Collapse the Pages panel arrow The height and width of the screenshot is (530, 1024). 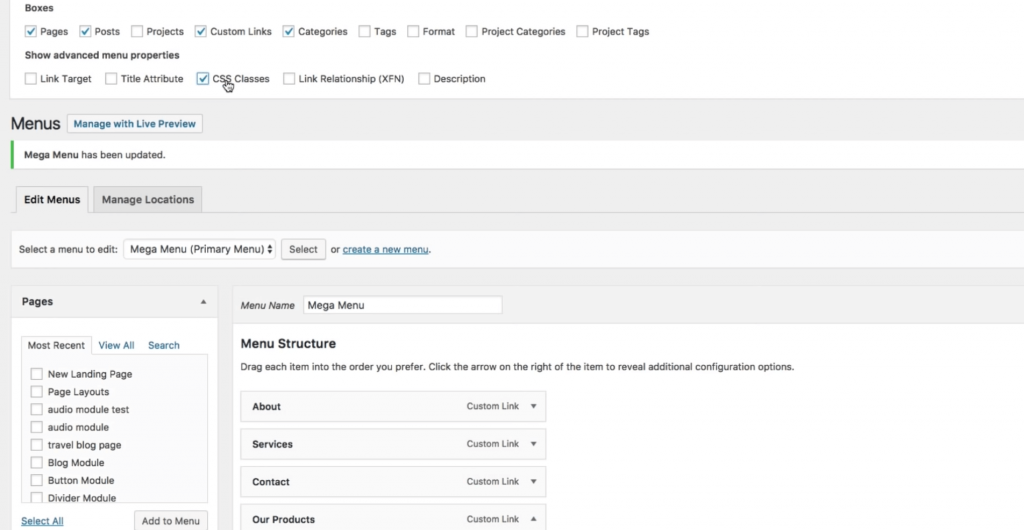pyautogui.click(x=203, y=301)
